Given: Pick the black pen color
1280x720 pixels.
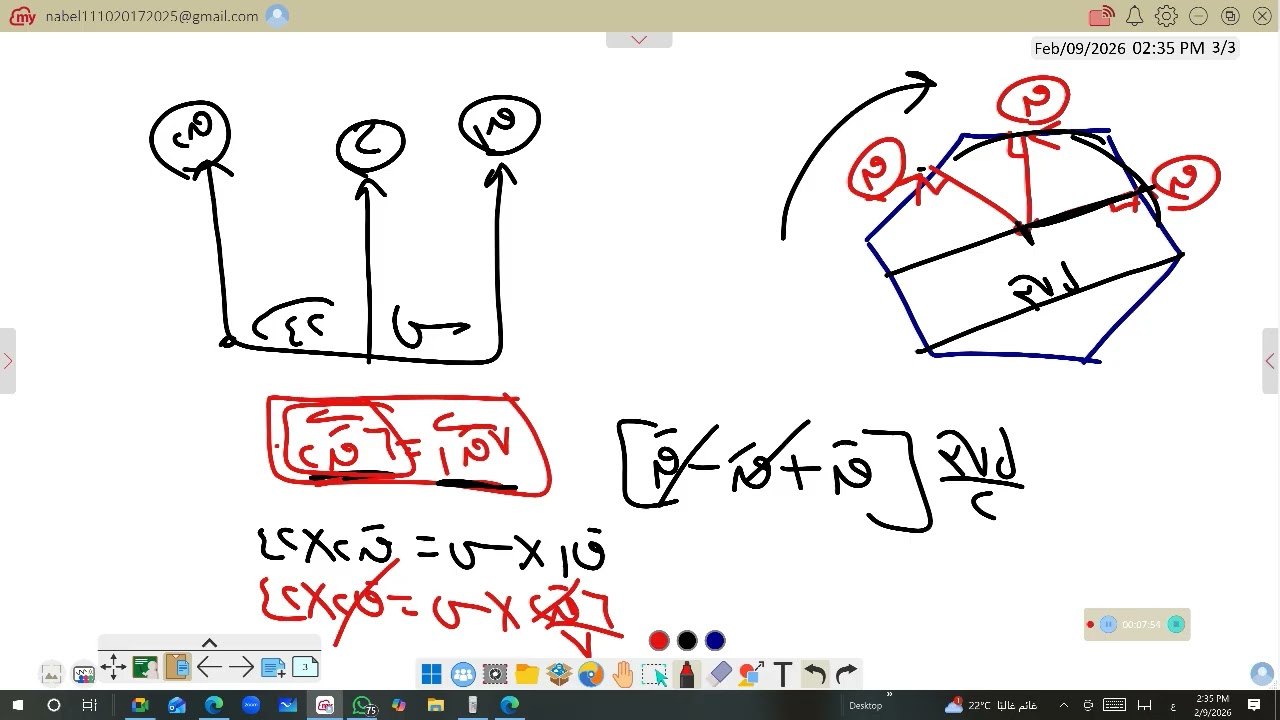Looking at the screenshot, I should [x=687, y=641].
